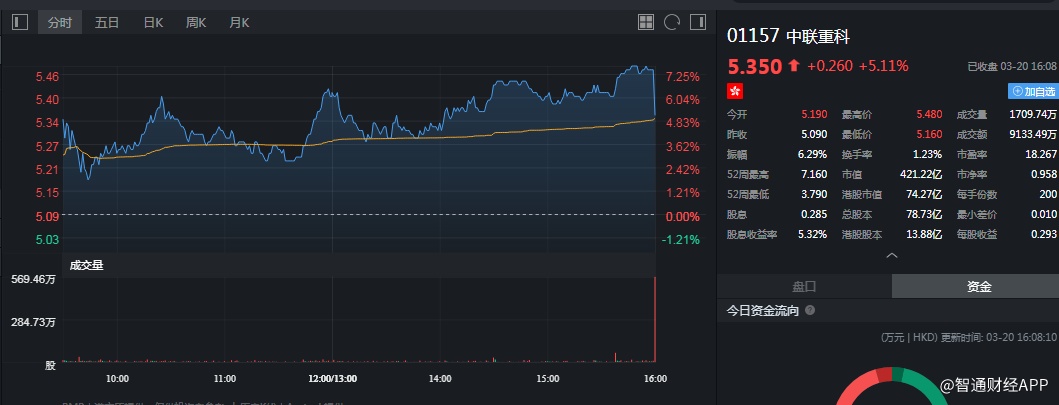This screenshot has width=1059, height=405.
Task: Select the 周K weekly chart tab
Action: (x=196, y=22)
